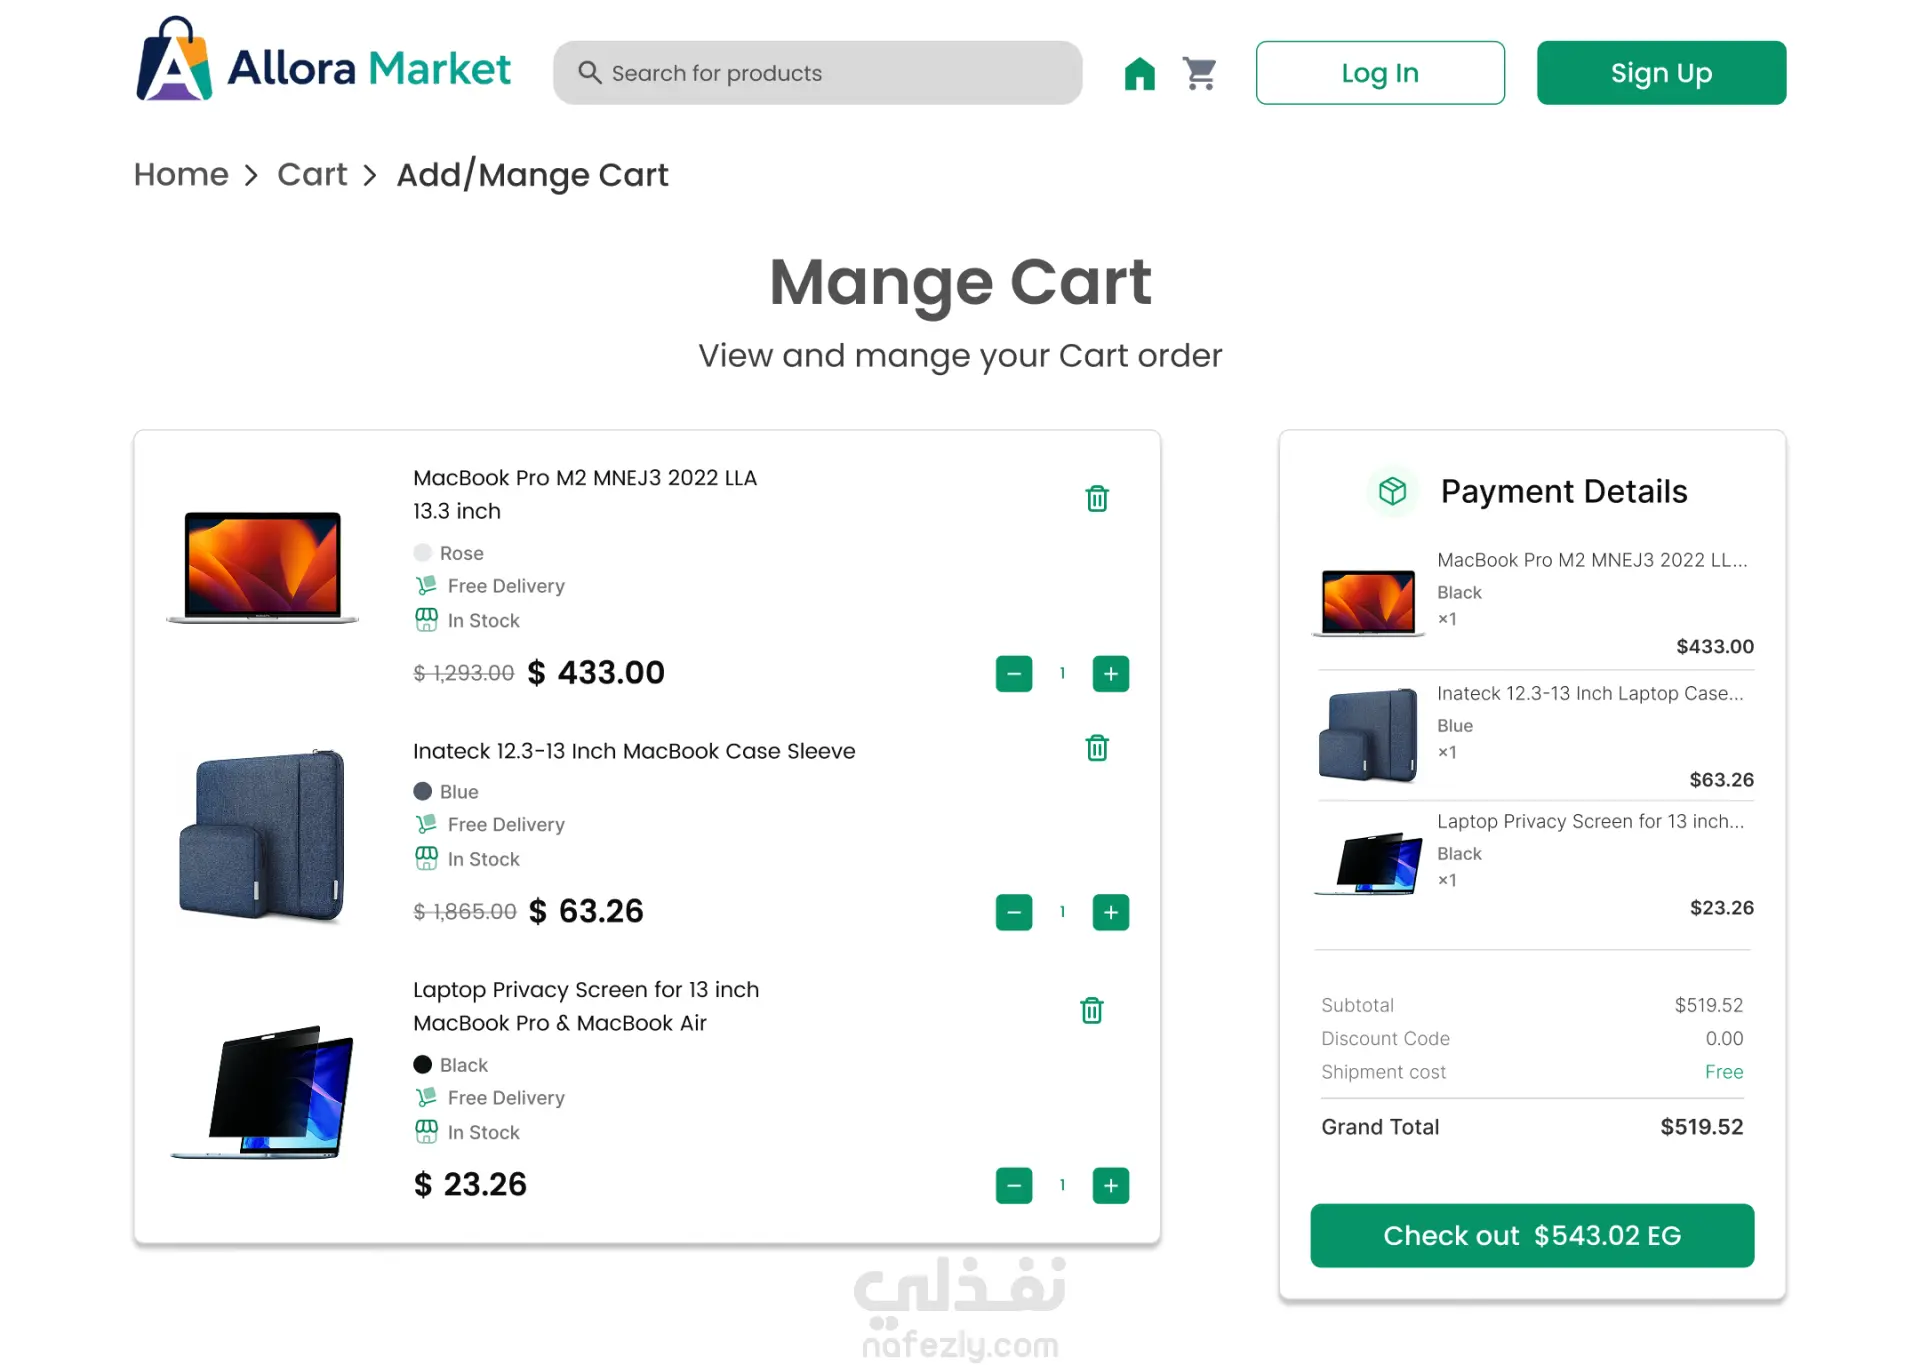Click In Stock icon for Inateck sleeve
The image size is (1920, 1365).
[426, 859]
